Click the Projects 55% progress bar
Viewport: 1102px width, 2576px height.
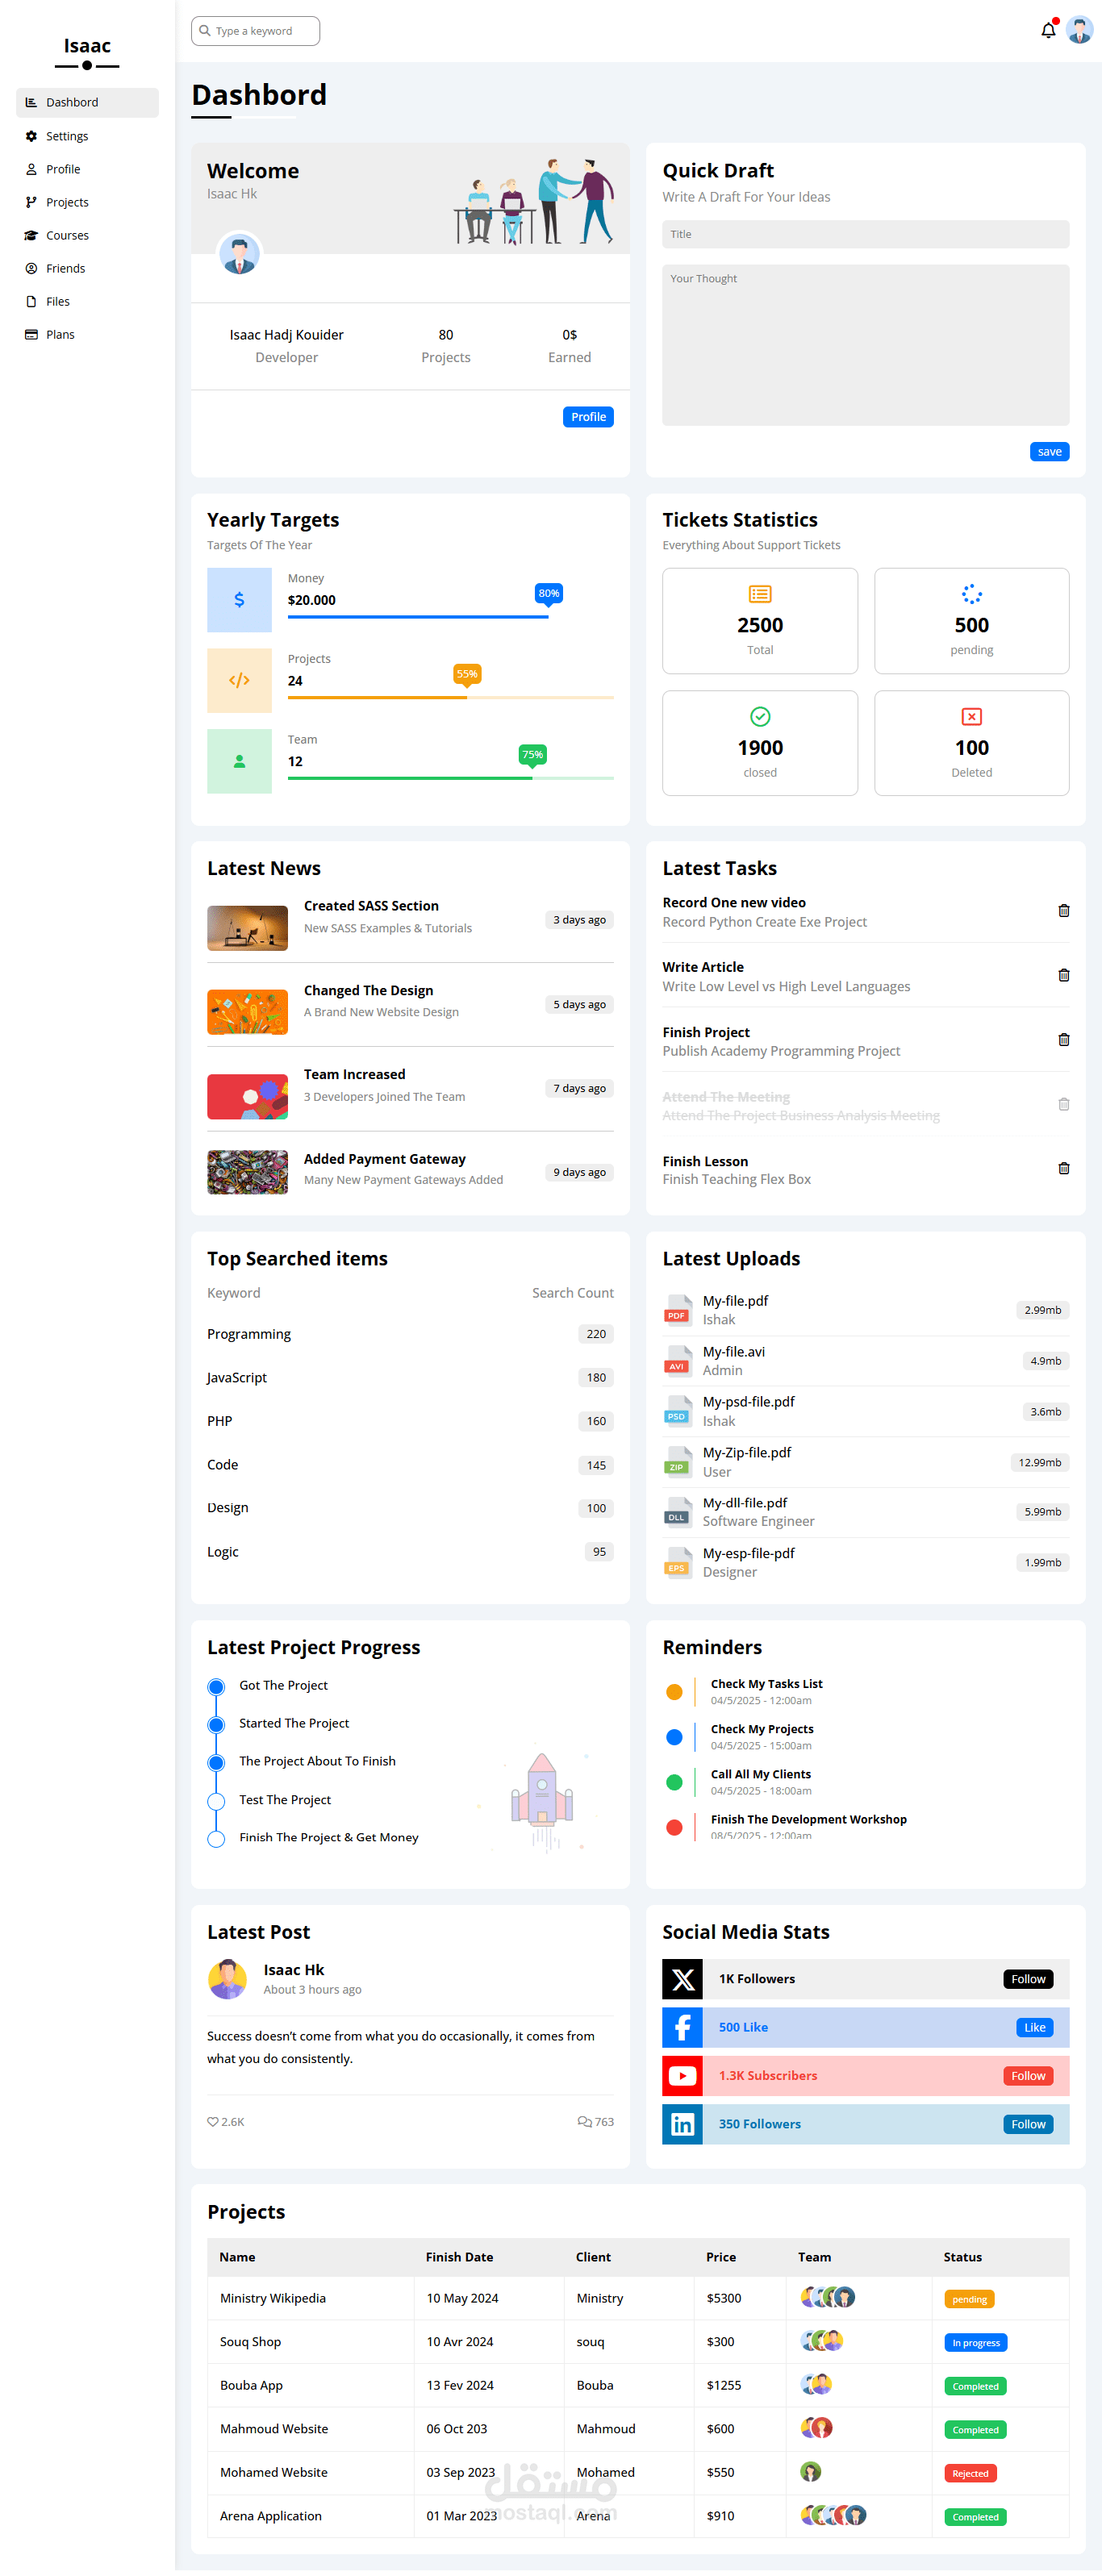click(x=450, y=697)
